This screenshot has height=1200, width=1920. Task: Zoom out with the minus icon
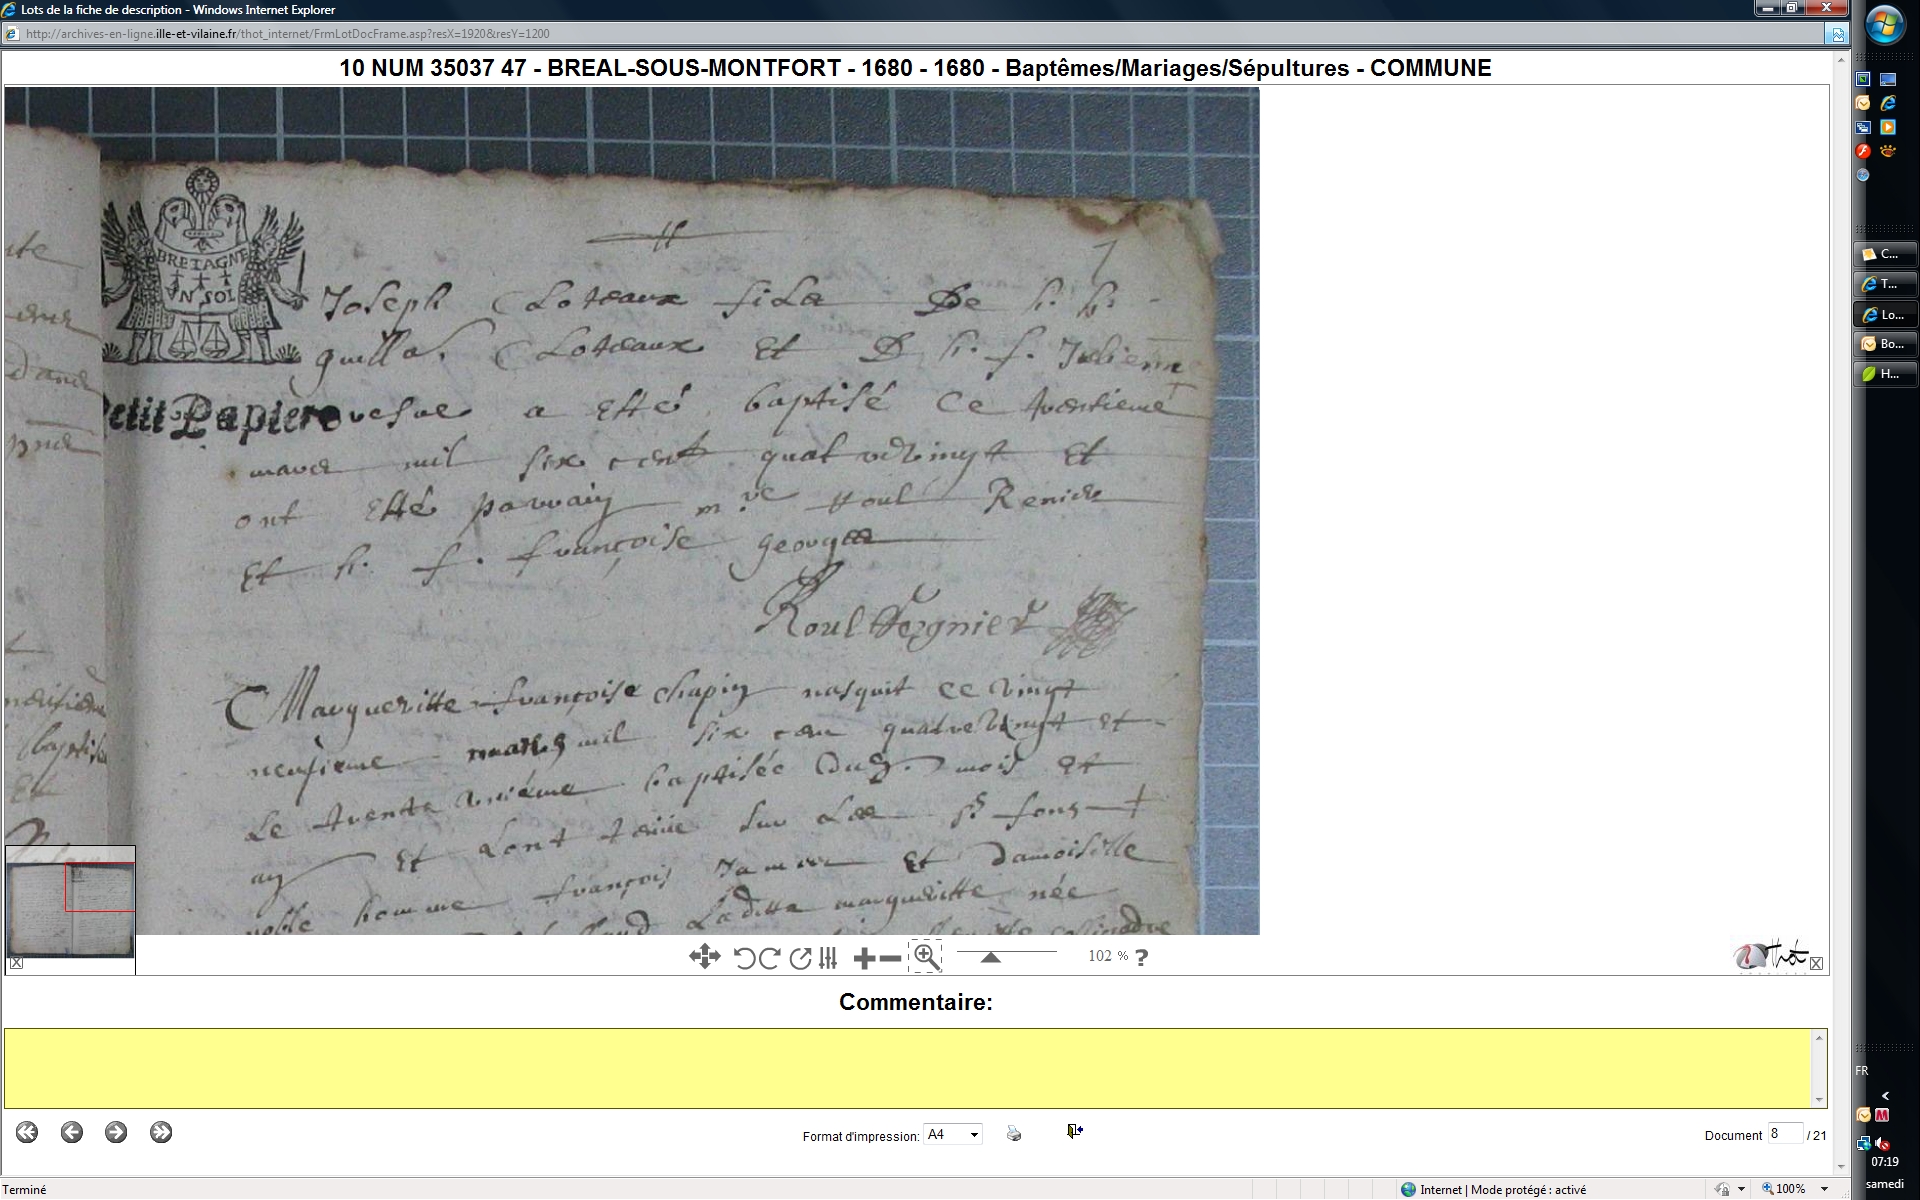pyautogui.click(x=889, y=959)
